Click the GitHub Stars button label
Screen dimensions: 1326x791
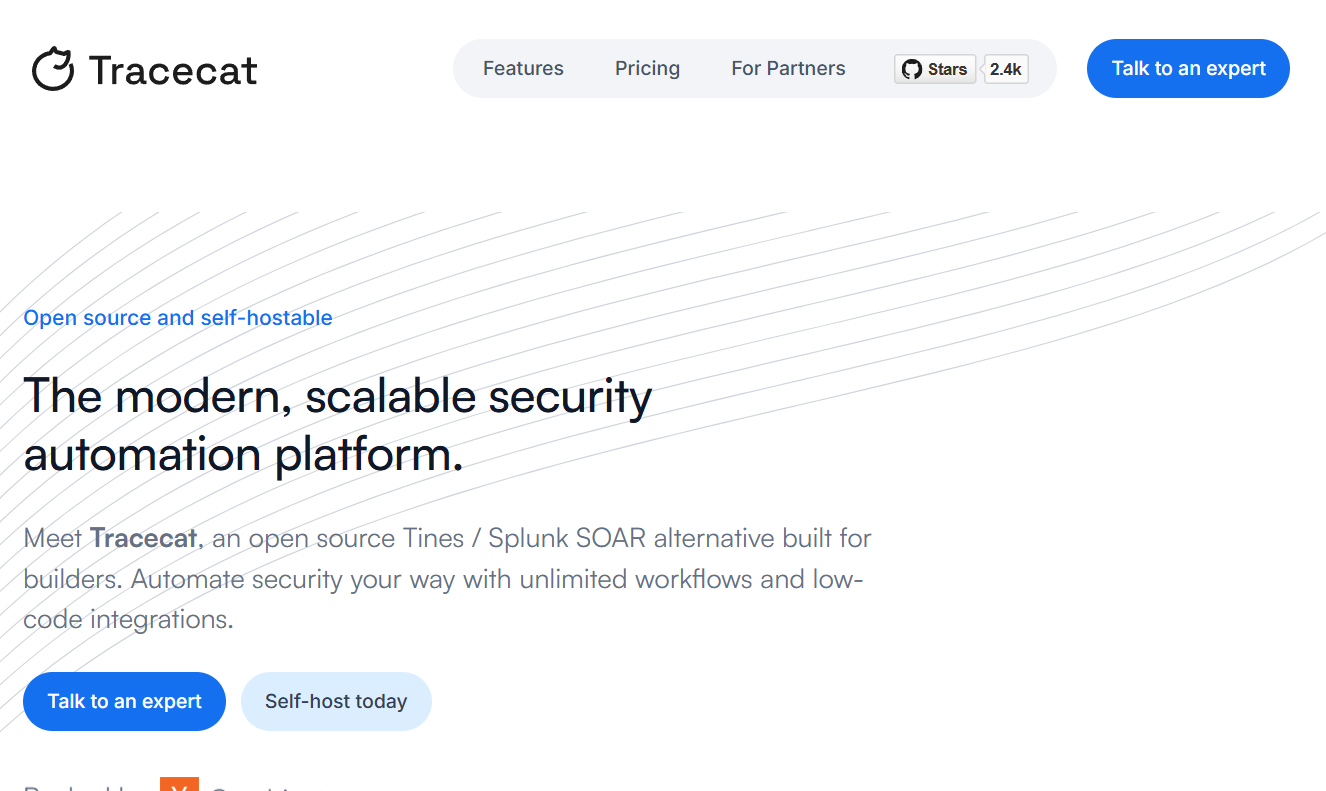point(946,69)
